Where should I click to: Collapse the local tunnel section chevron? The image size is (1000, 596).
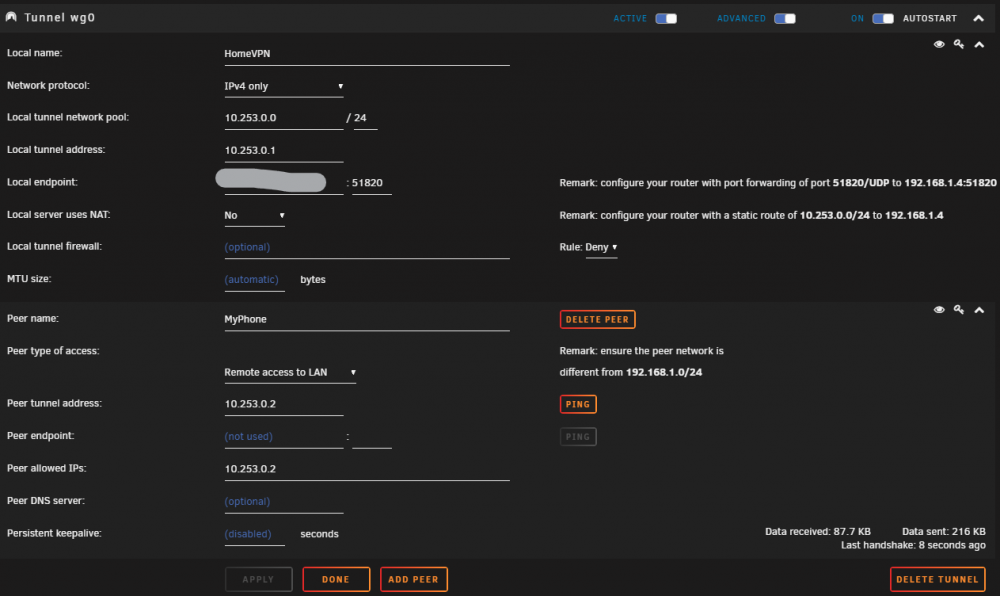(x=979, y=45)
